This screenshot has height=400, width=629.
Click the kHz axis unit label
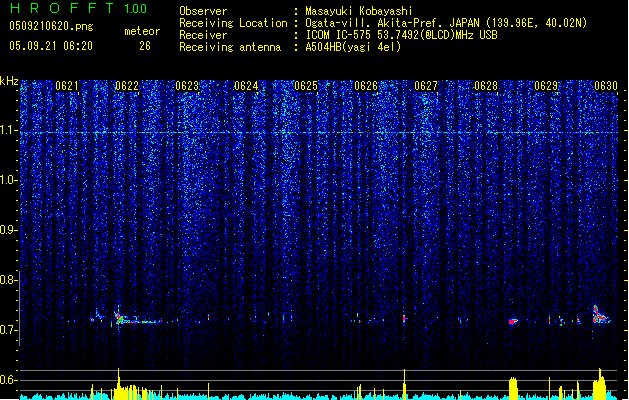[x=9, y=81]
